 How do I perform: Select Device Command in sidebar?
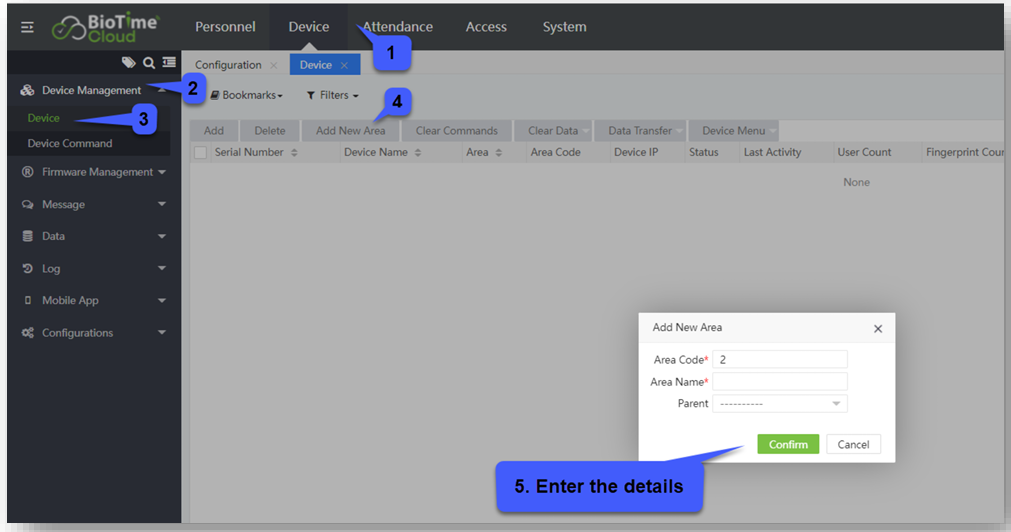[70, 143]
